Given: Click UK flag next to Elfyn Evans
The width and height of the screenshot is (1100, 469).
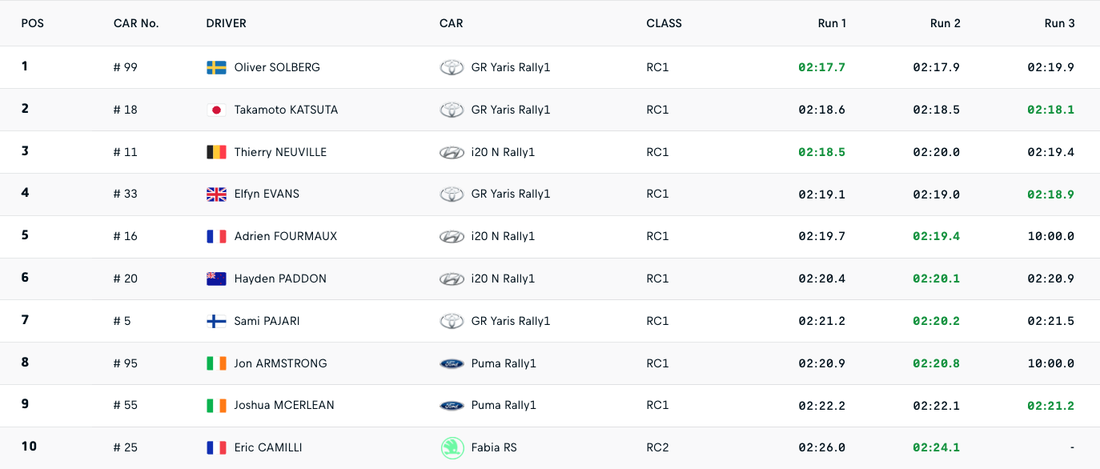Looking at the screenshot, I should (x=216, y=194).
